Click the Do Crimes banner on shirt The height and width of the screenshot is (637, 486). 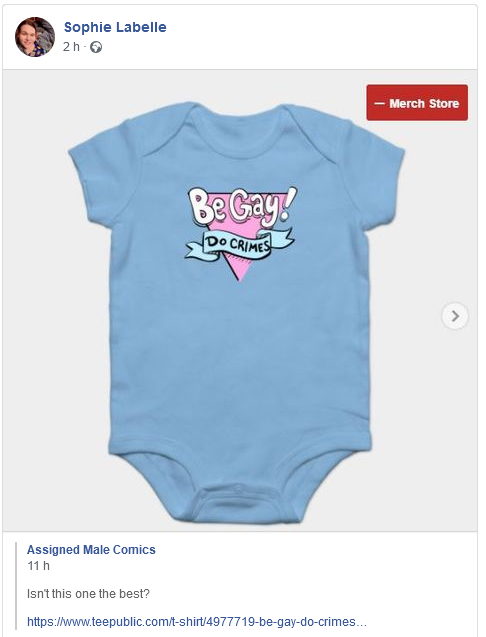tap(240, 244)
